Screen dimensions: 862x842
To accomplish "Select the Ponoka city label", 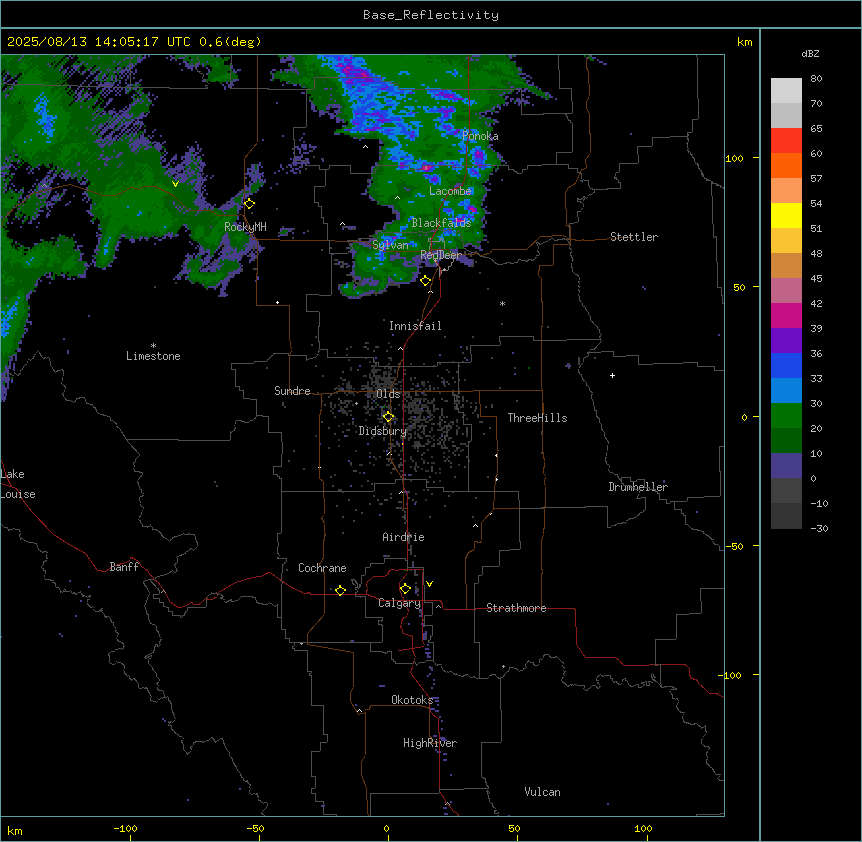I will (480, 136).
